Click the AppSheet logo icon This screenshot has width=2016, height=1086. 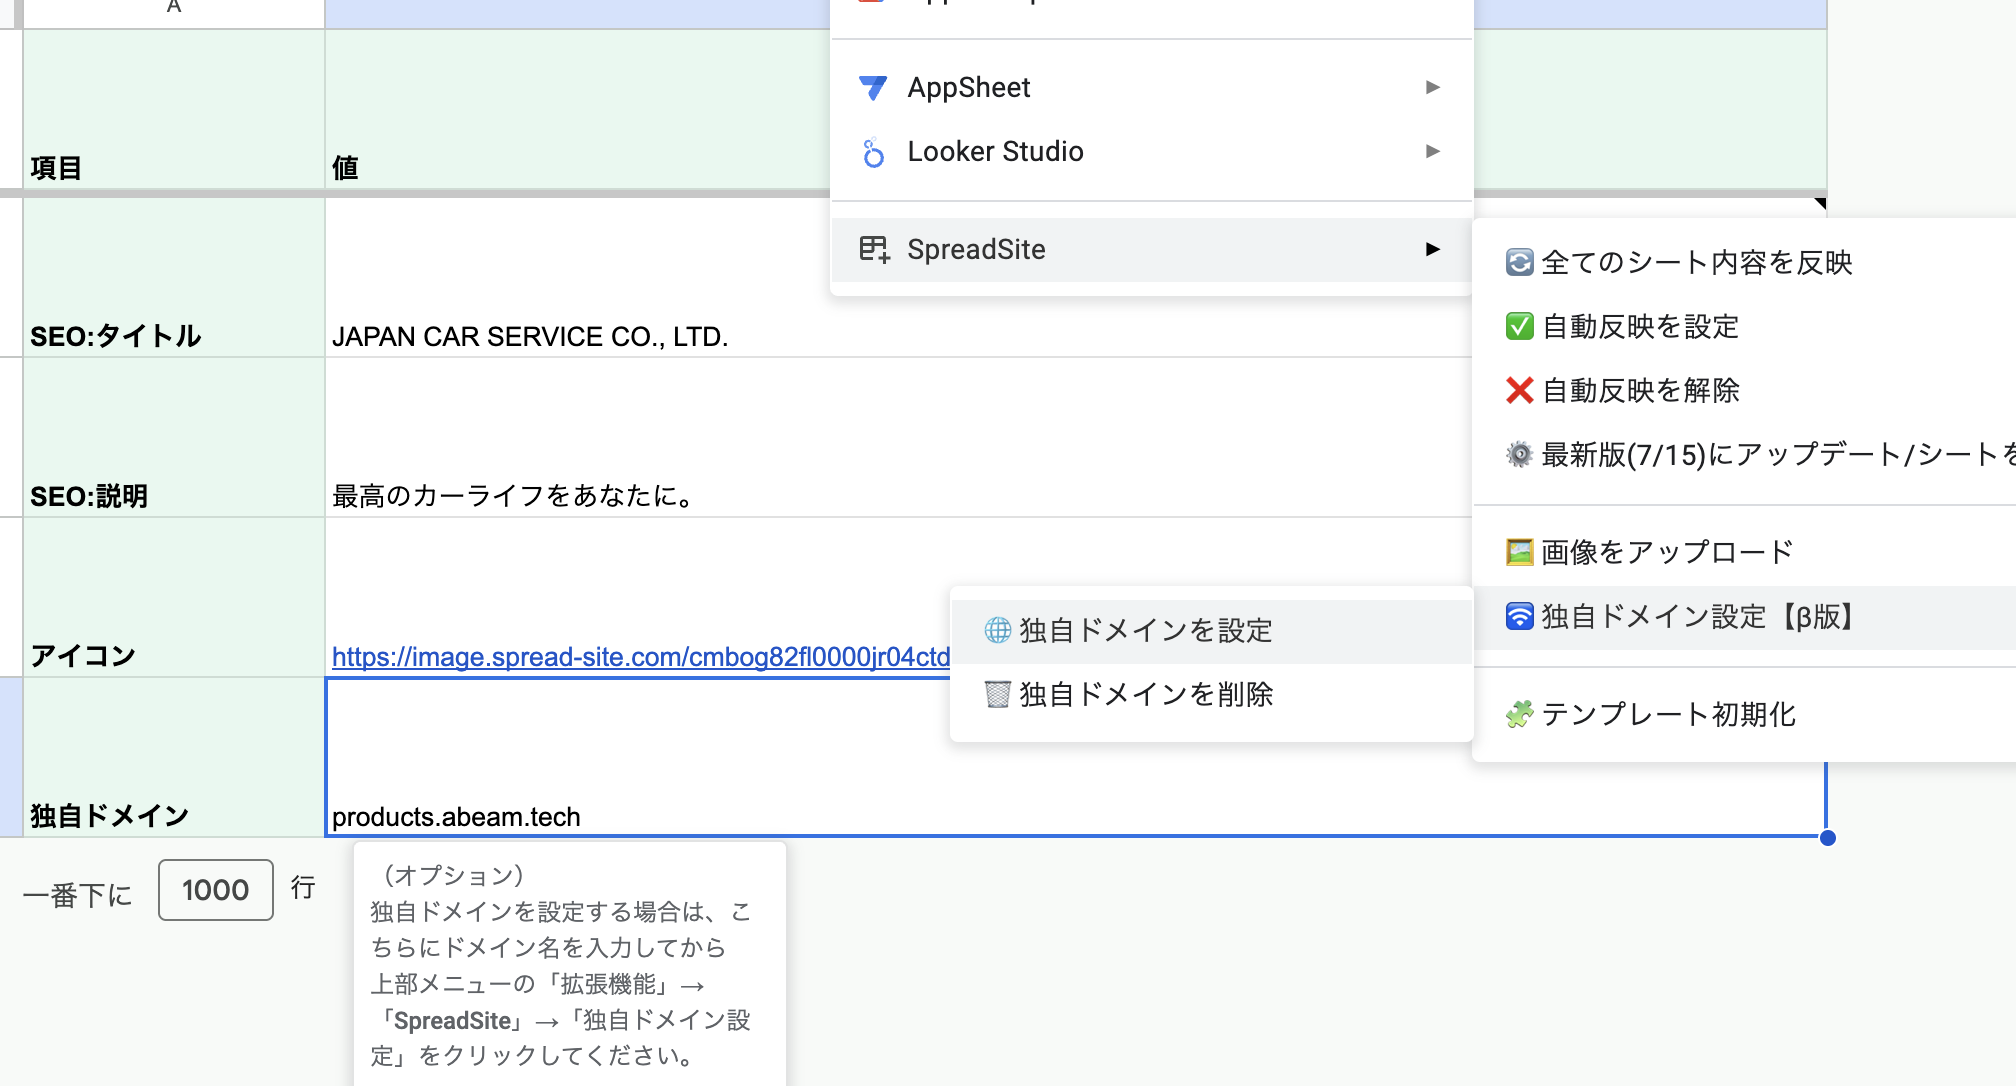tap(873, 88)
